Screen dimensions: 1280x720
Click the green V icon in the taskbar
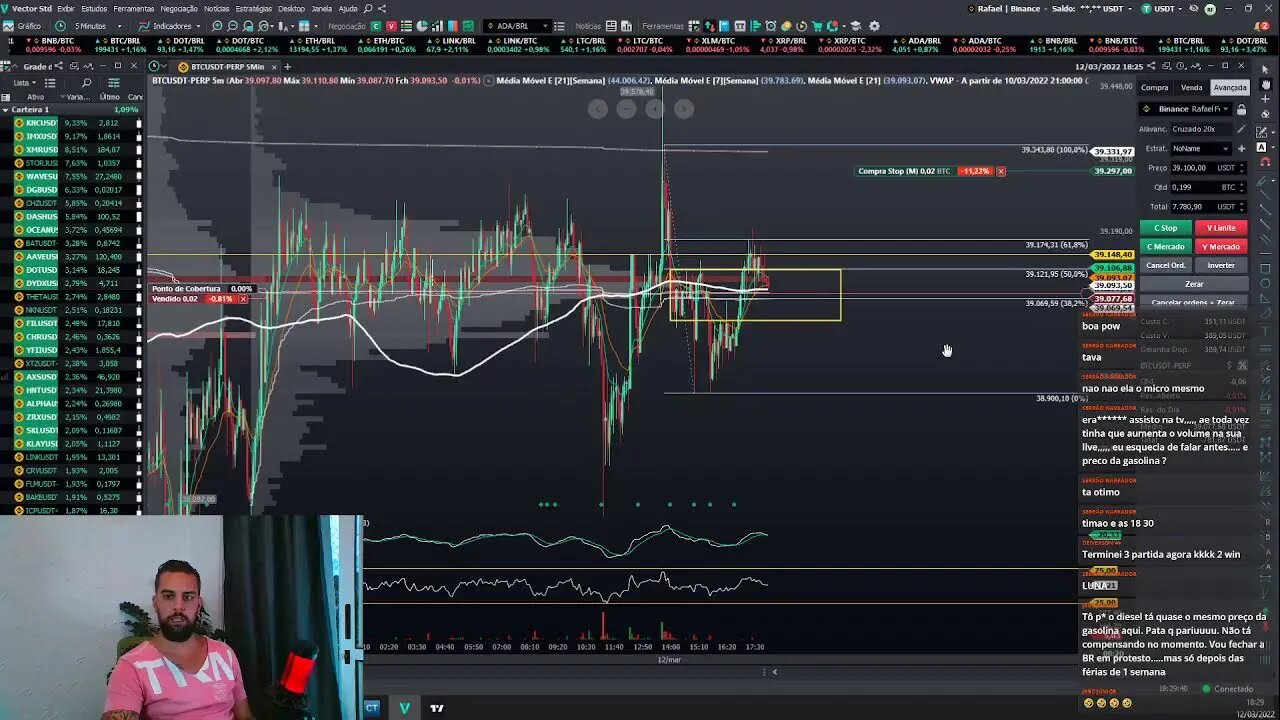click(x=405, y=708)
